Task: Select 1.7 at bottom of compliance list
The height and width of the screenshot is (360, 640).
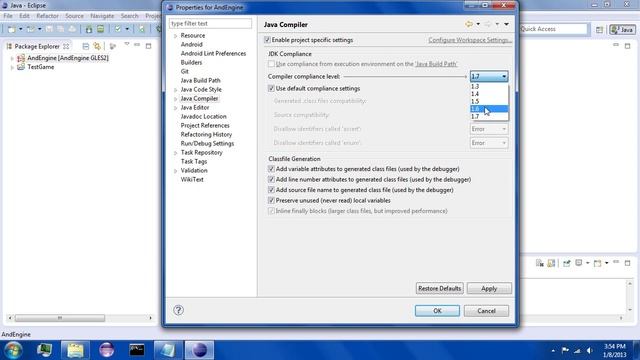Action: [489, 116]
